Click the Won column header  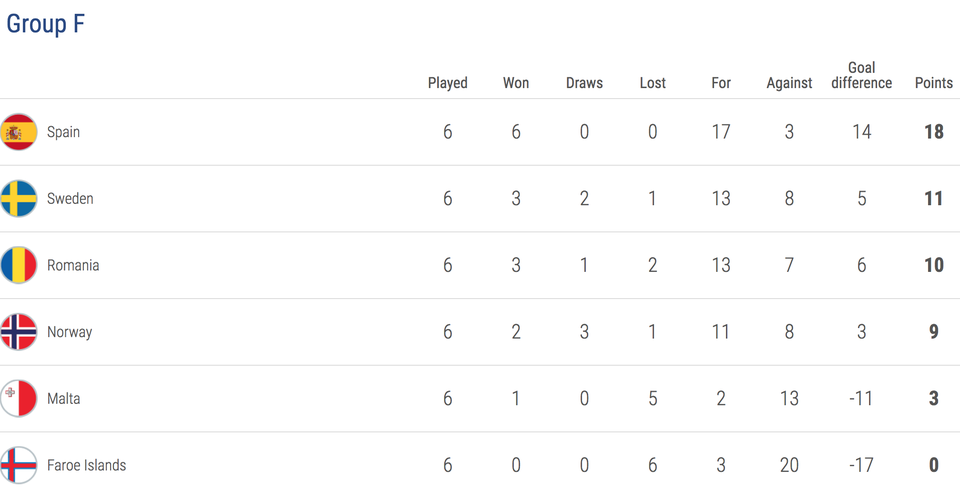click(x=516, y=83)
